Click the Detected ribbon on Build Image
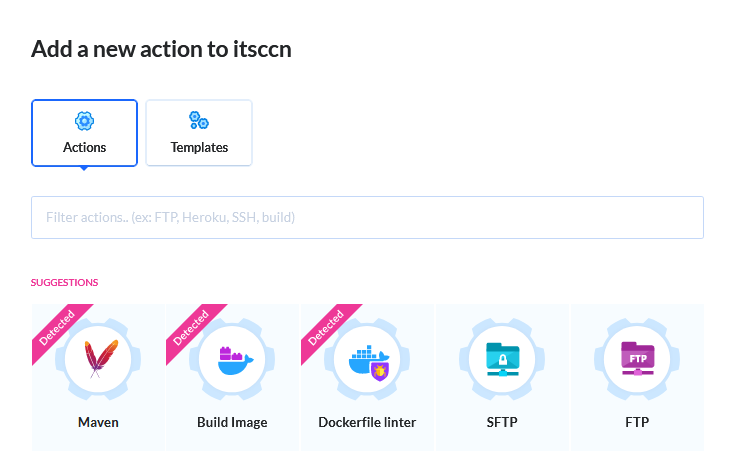Image resolution: width=736 pixels, height=469 pixels. [x=191, y=328]
